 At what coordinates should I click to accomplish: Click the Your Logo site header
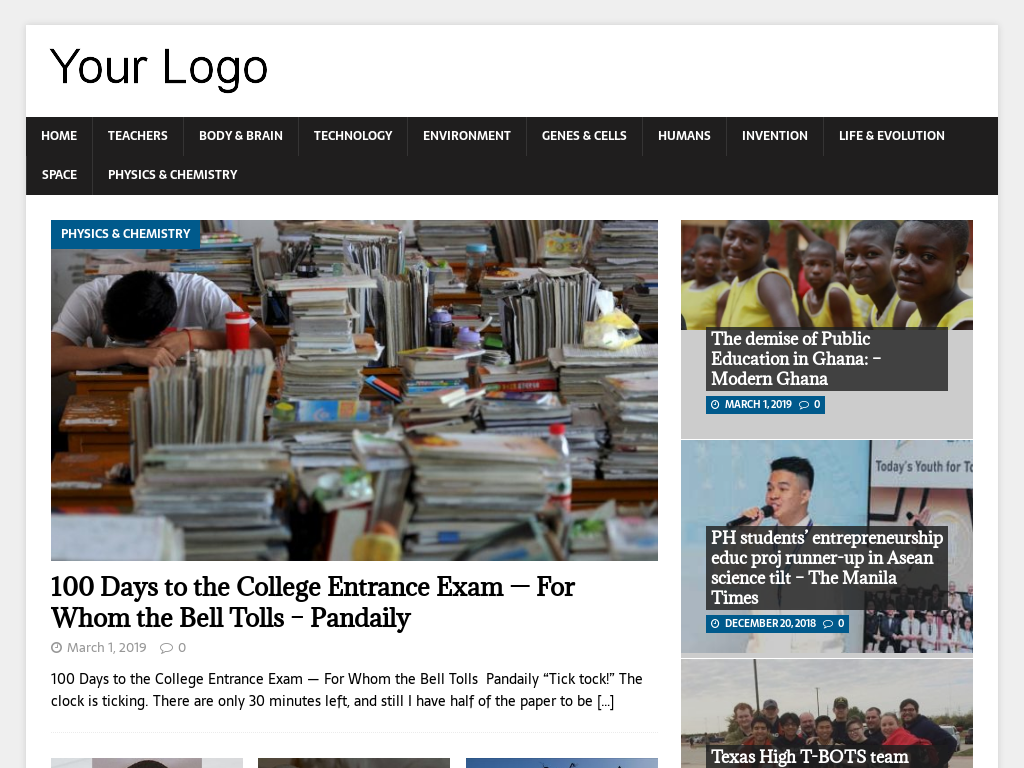[x=159, y=67]
